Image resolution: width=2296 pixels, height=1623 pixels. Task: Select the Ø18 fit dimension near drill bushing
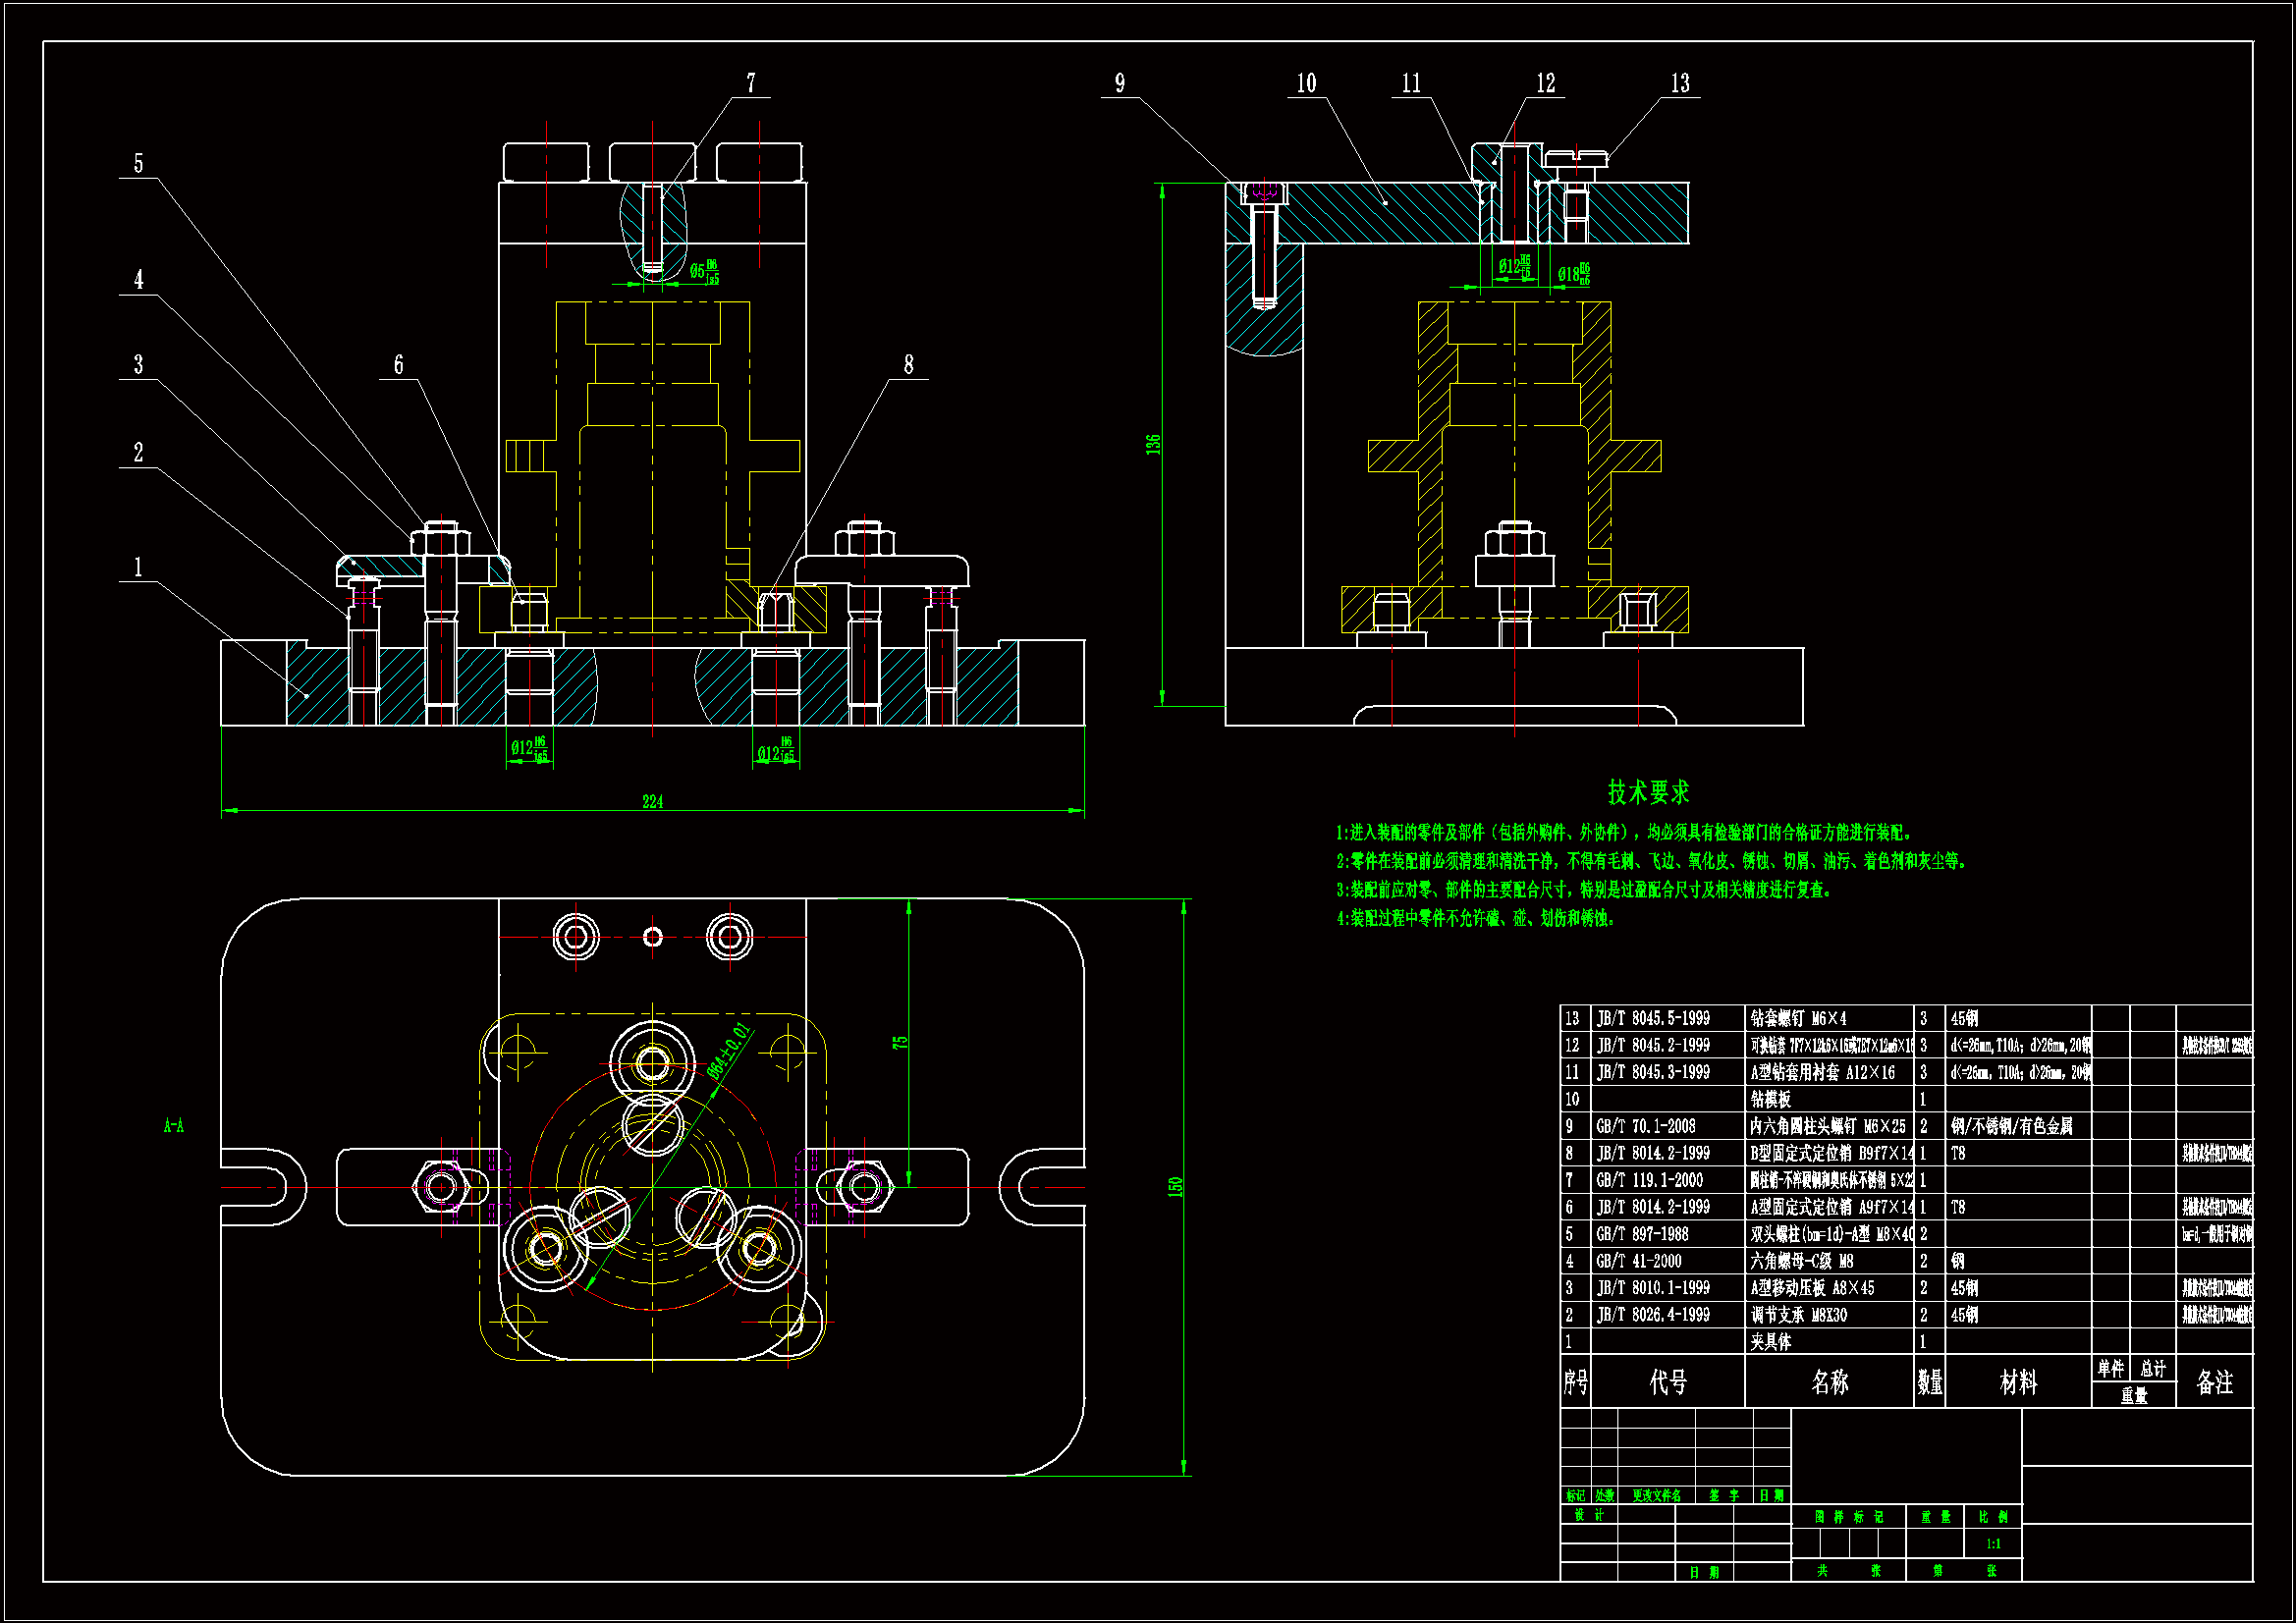pyautogui.click(x=1573, y=273)
